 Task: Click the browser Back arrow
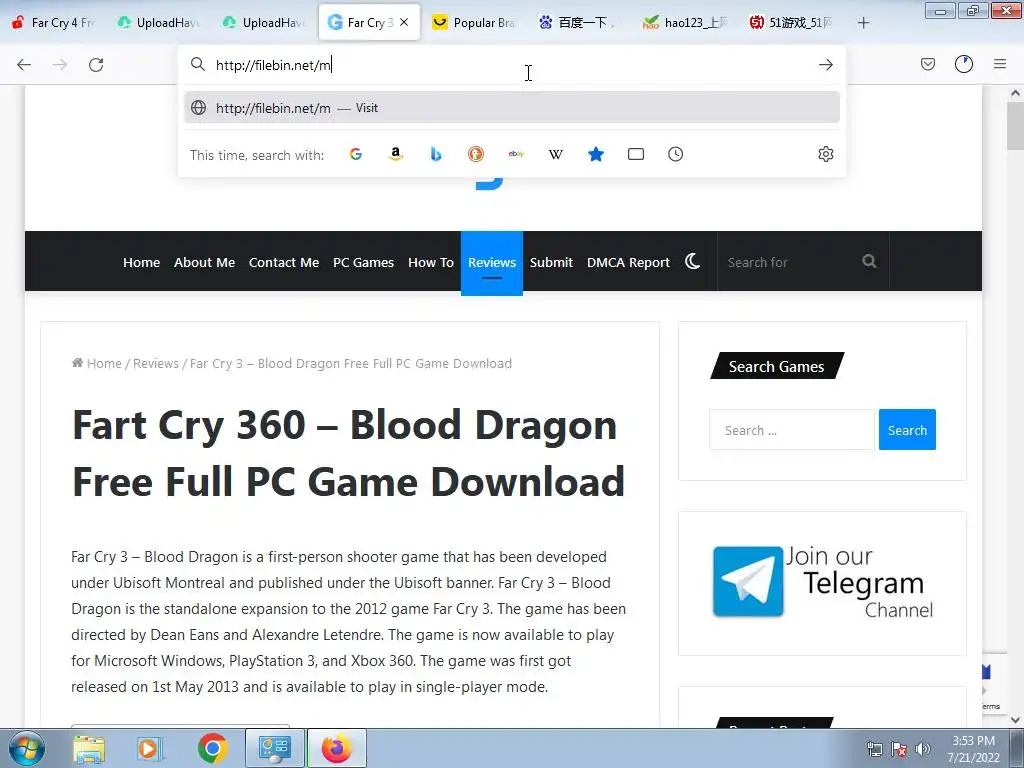click(x=24, y=65)
